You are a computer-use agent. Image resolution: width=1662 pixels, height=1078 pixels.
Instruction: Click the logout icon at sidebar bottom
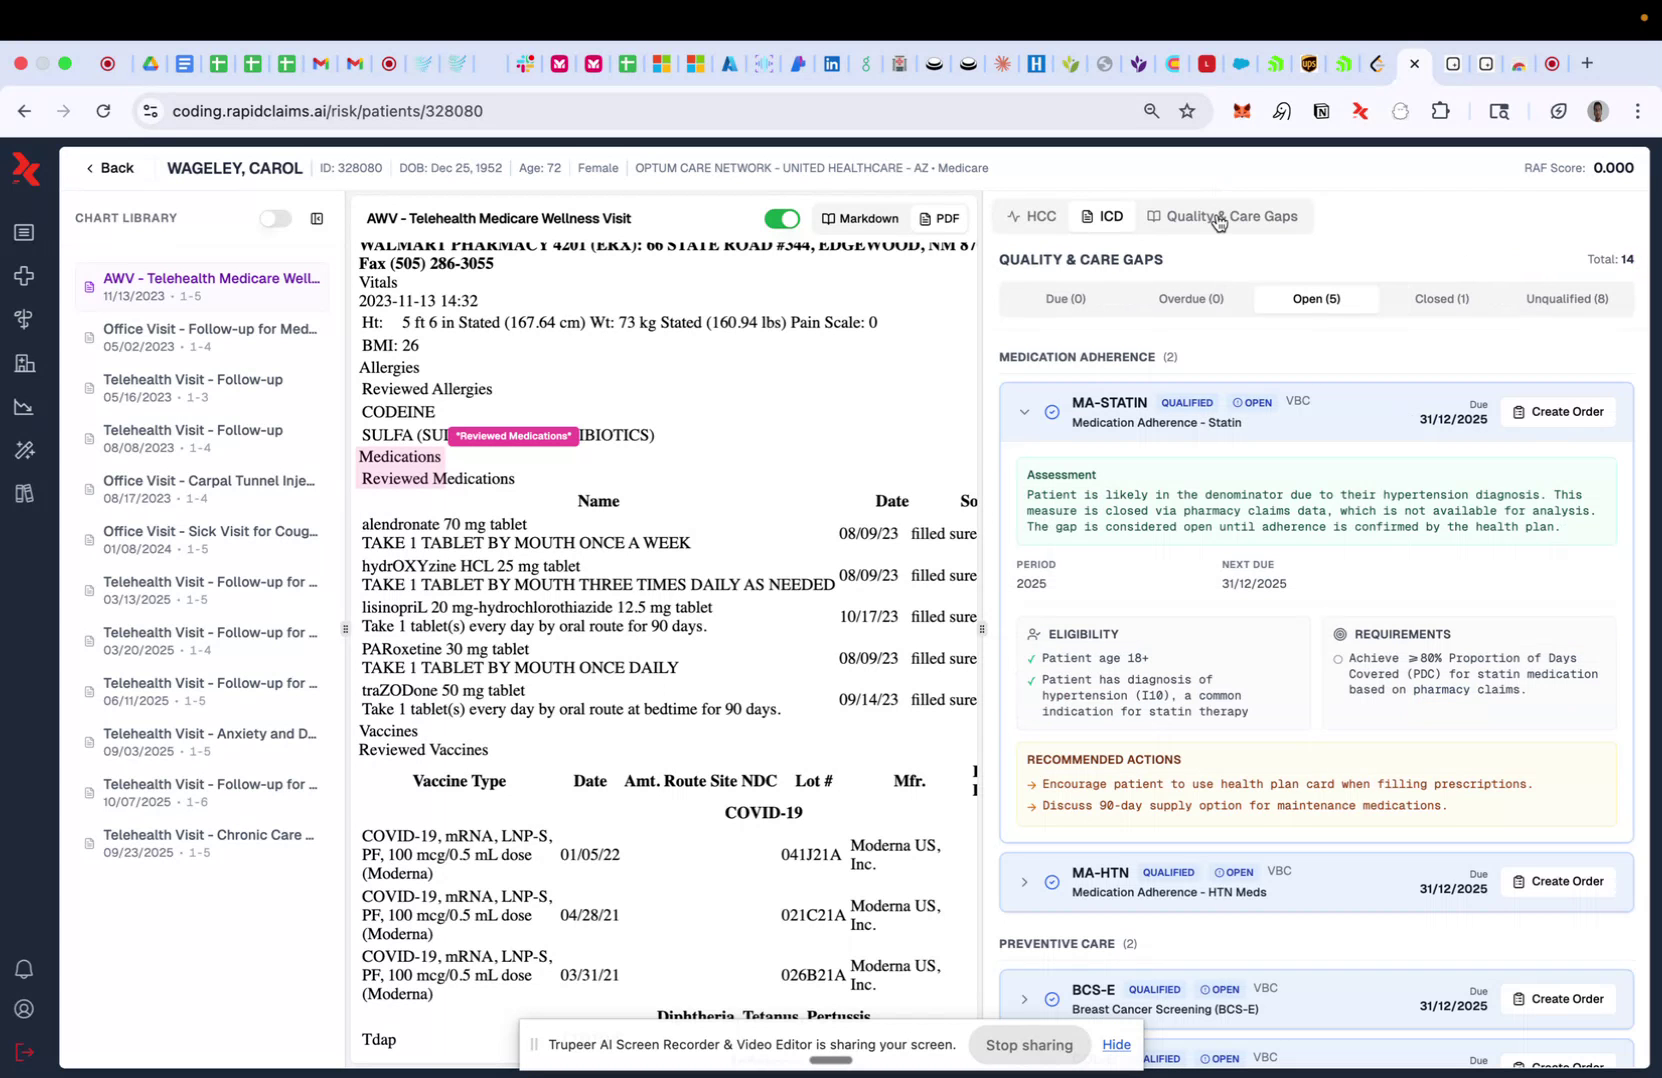click(25, 1052)
